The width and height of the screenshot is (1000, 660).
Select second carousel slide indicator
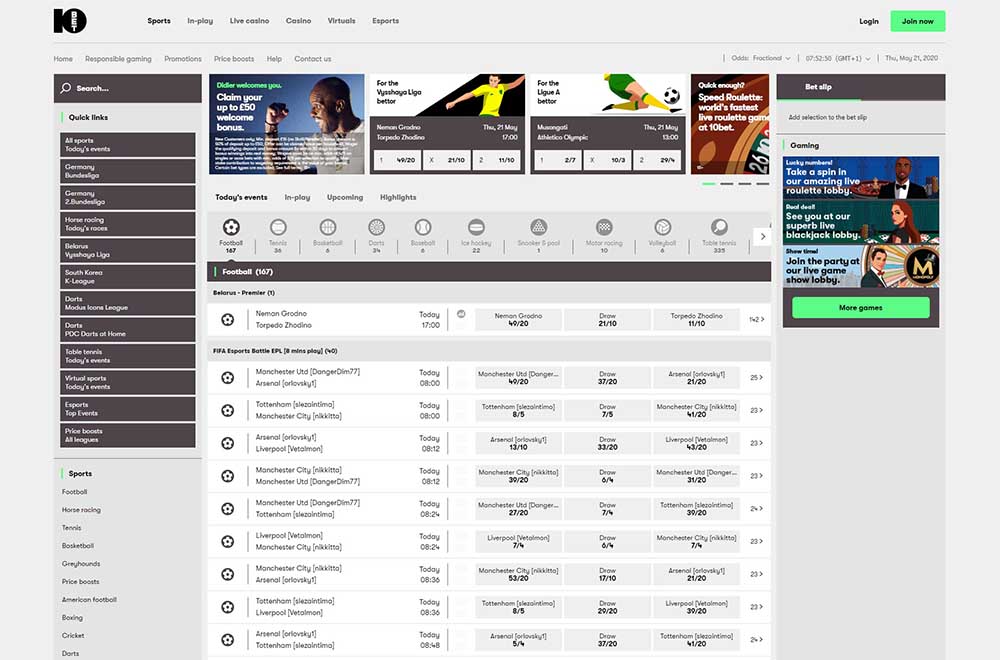tap(727, 184)
